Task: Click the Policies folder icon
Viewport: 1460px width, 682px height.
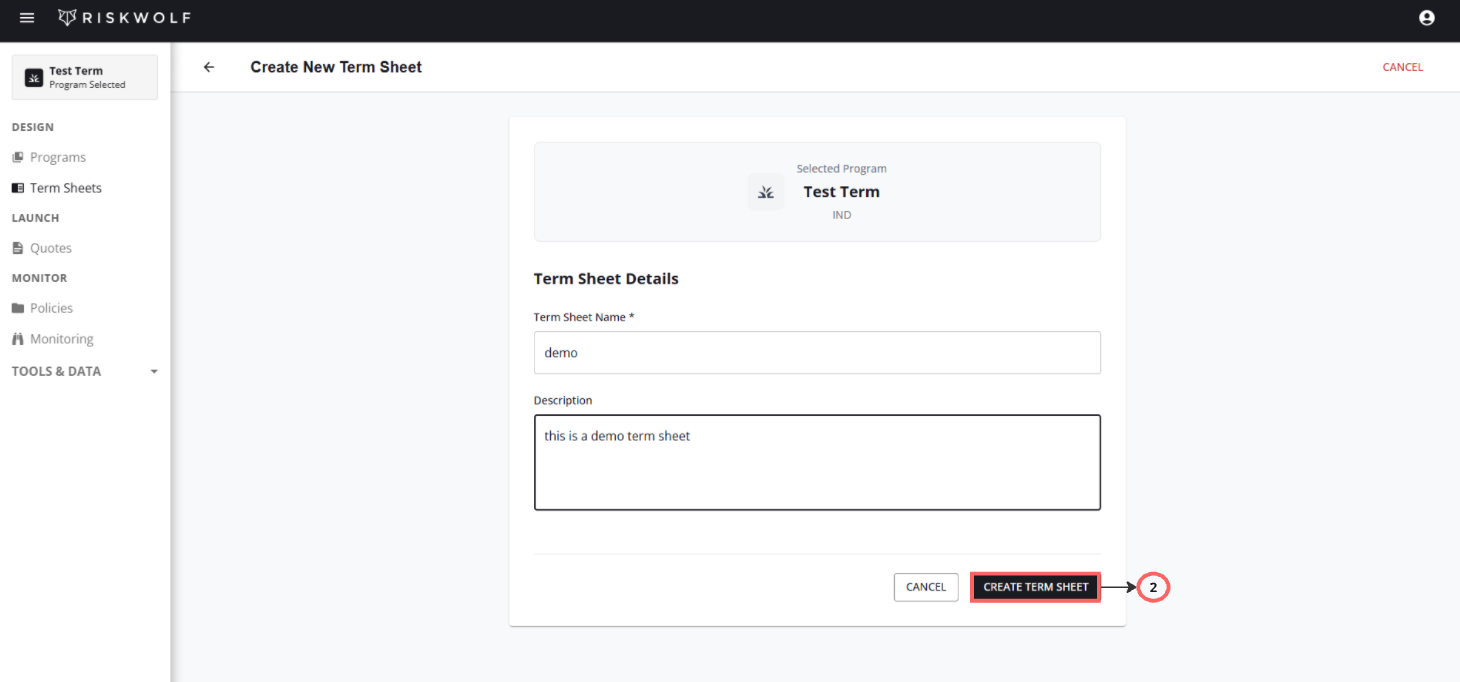Action: (x=18, y=308)
